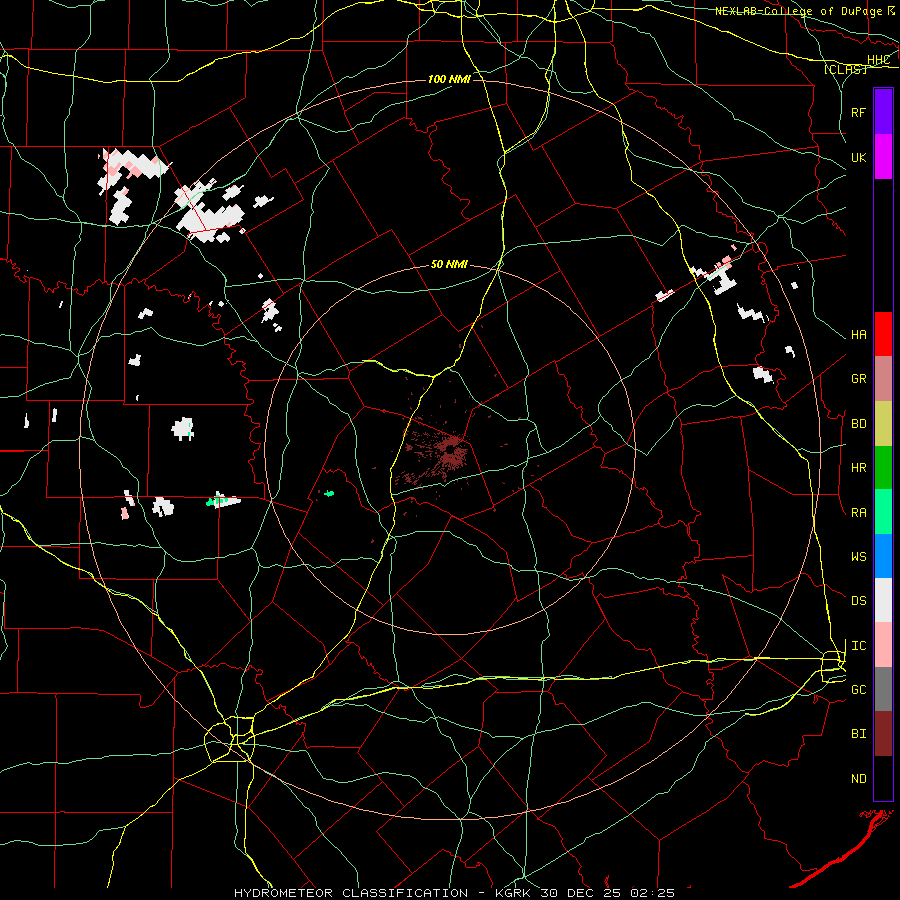Click the [CLAS] units label
The image size is (900, 900).
[845, 69]
